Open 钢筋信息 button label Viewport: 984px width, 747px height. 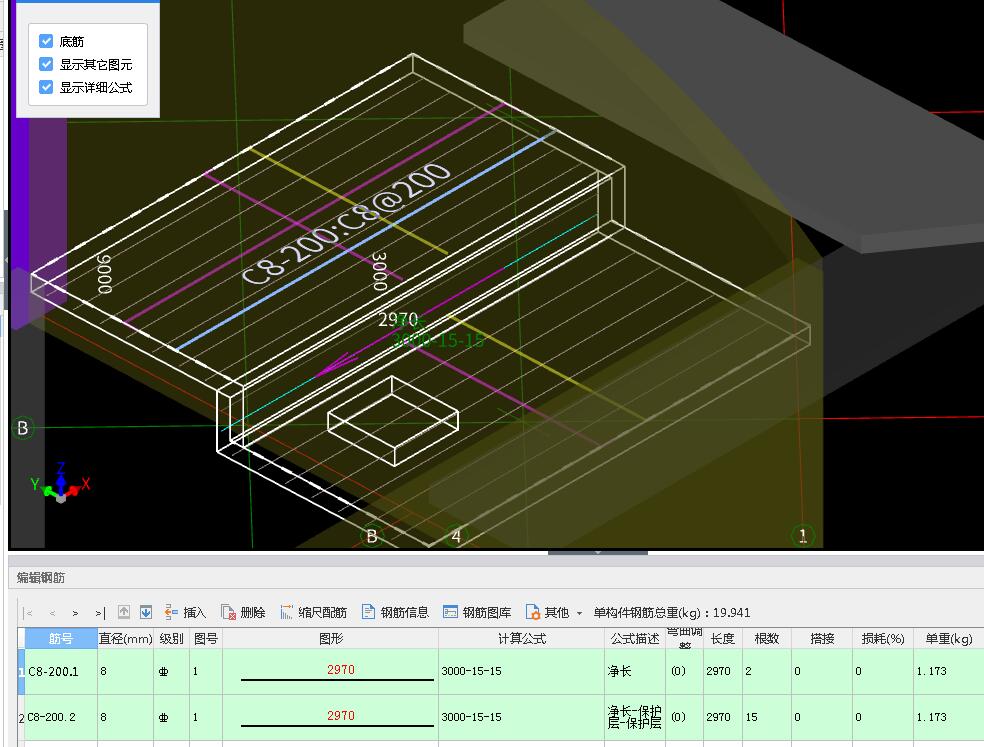coord(405,613)
